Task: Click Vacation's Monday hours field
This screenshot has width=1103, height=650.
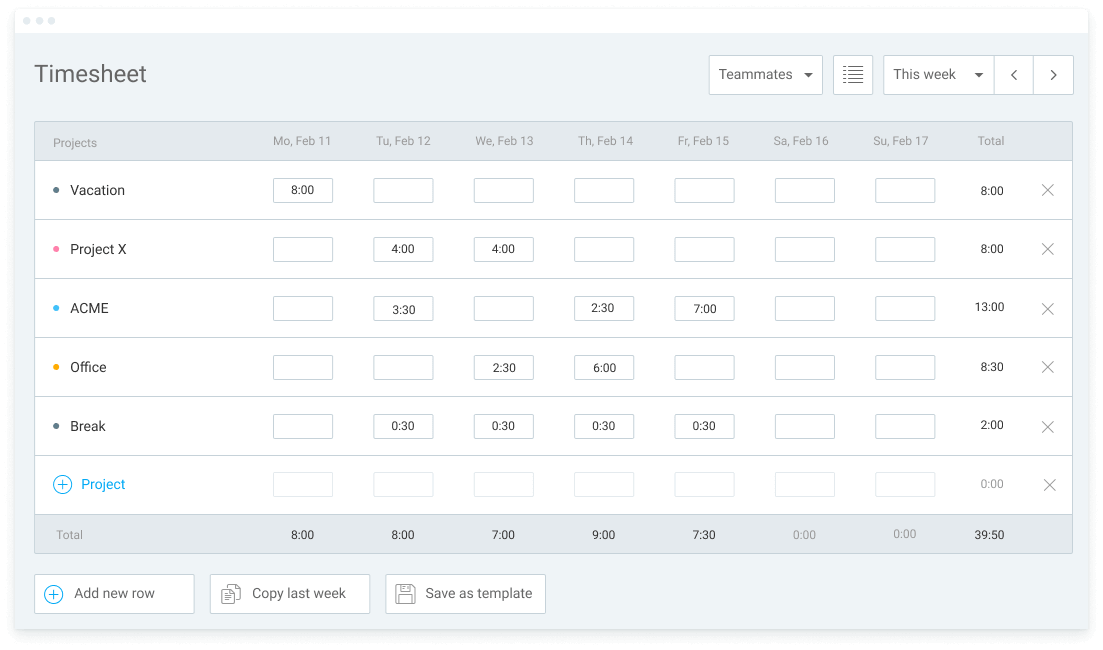Action: point(302,190)
